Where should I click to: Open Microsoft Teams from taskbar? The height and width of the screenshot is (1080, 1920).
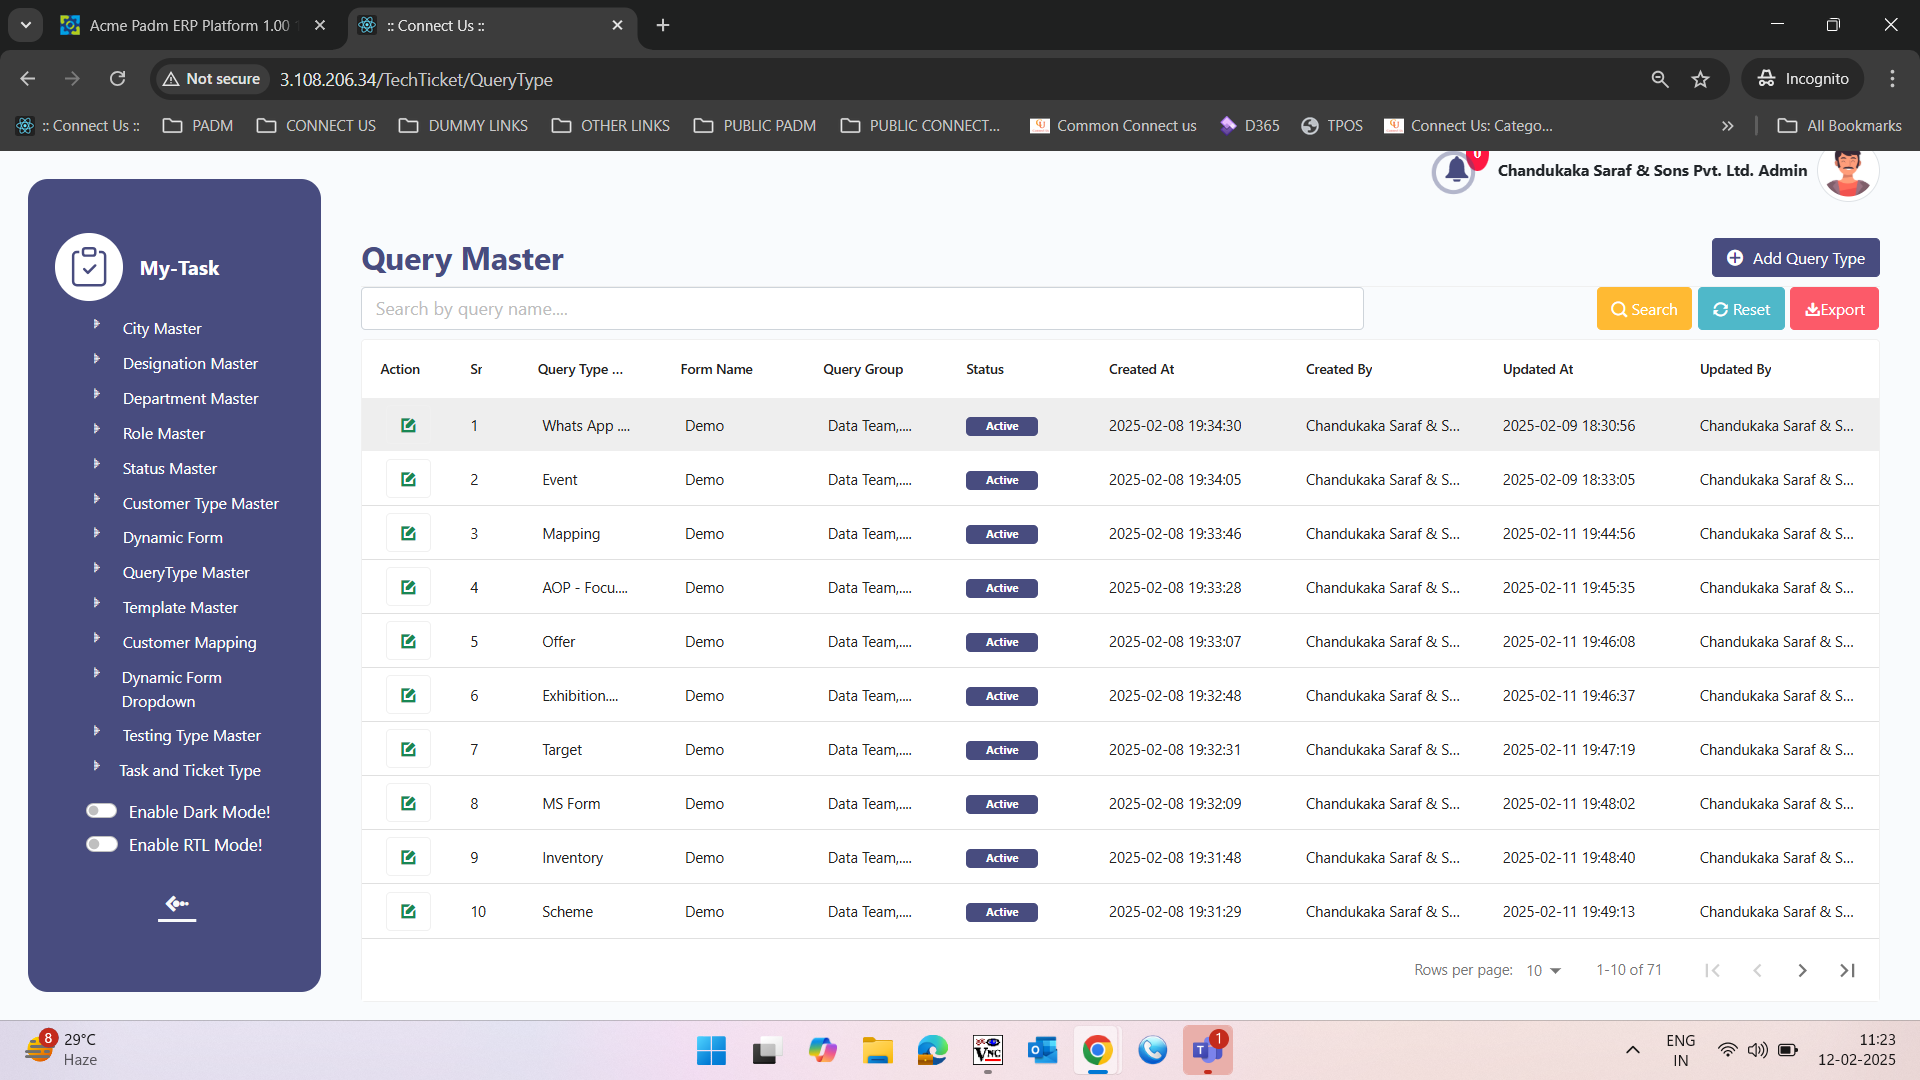click(x=1207, y=1050)
